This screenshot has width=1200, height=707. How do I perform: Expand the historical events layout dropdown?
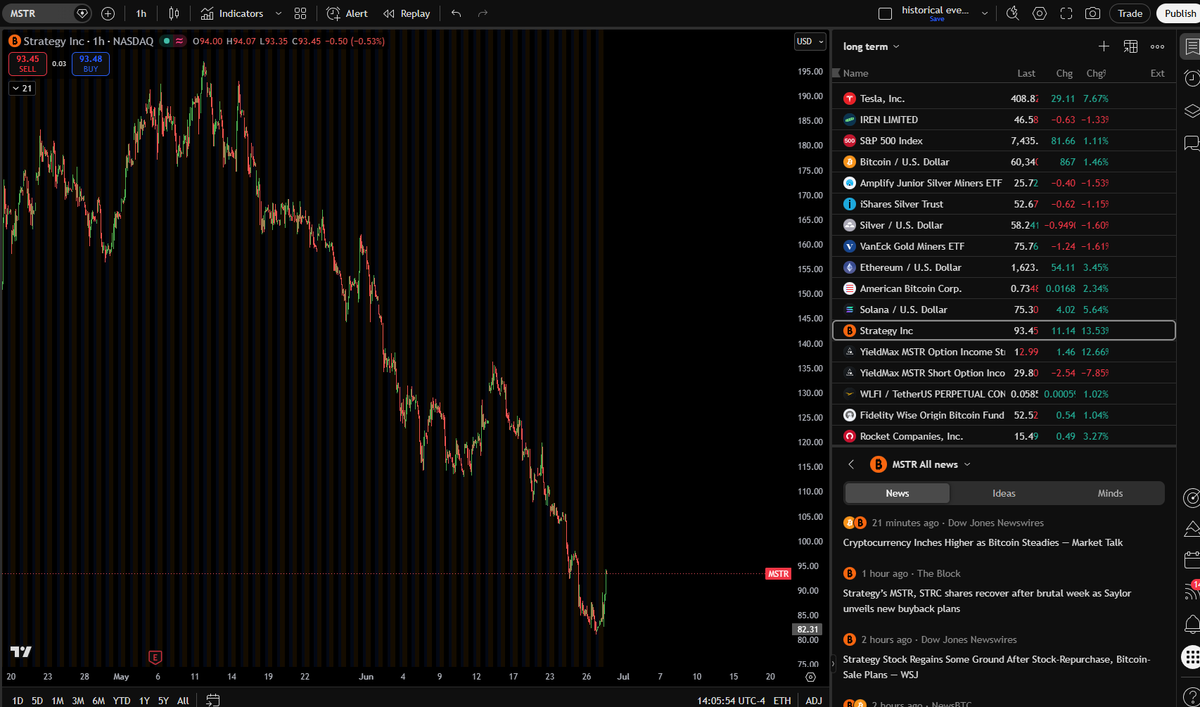coord(984,14)
